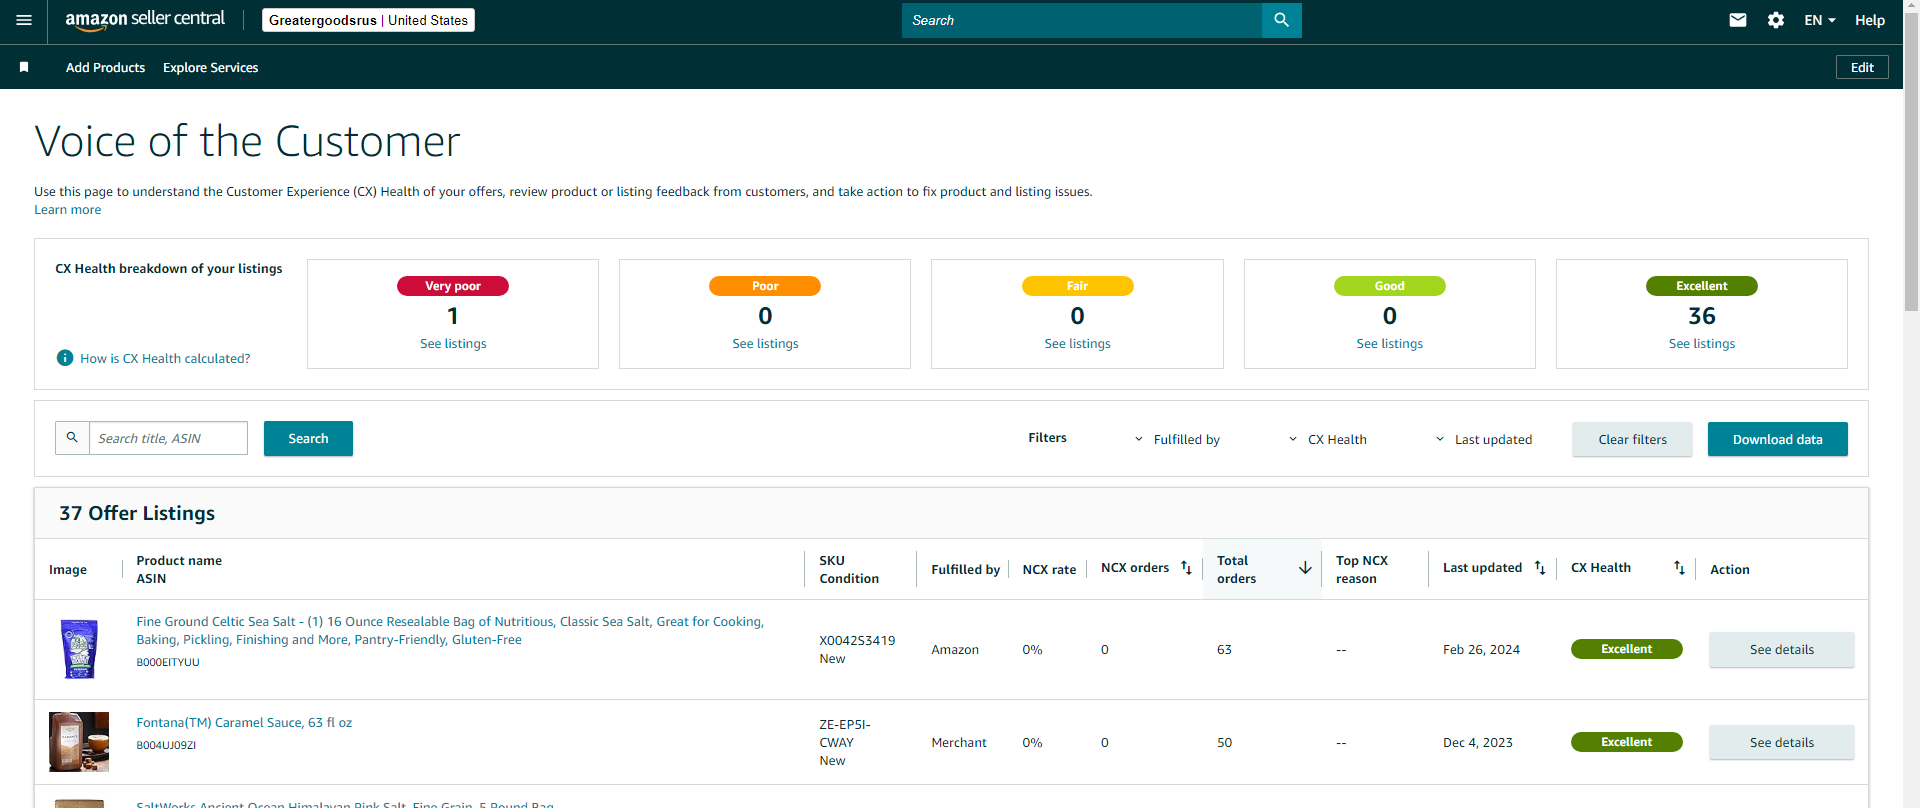Click the Top NCX reason column header
The height and width of the screenshot is (808, 1920).
(1362, 569)
